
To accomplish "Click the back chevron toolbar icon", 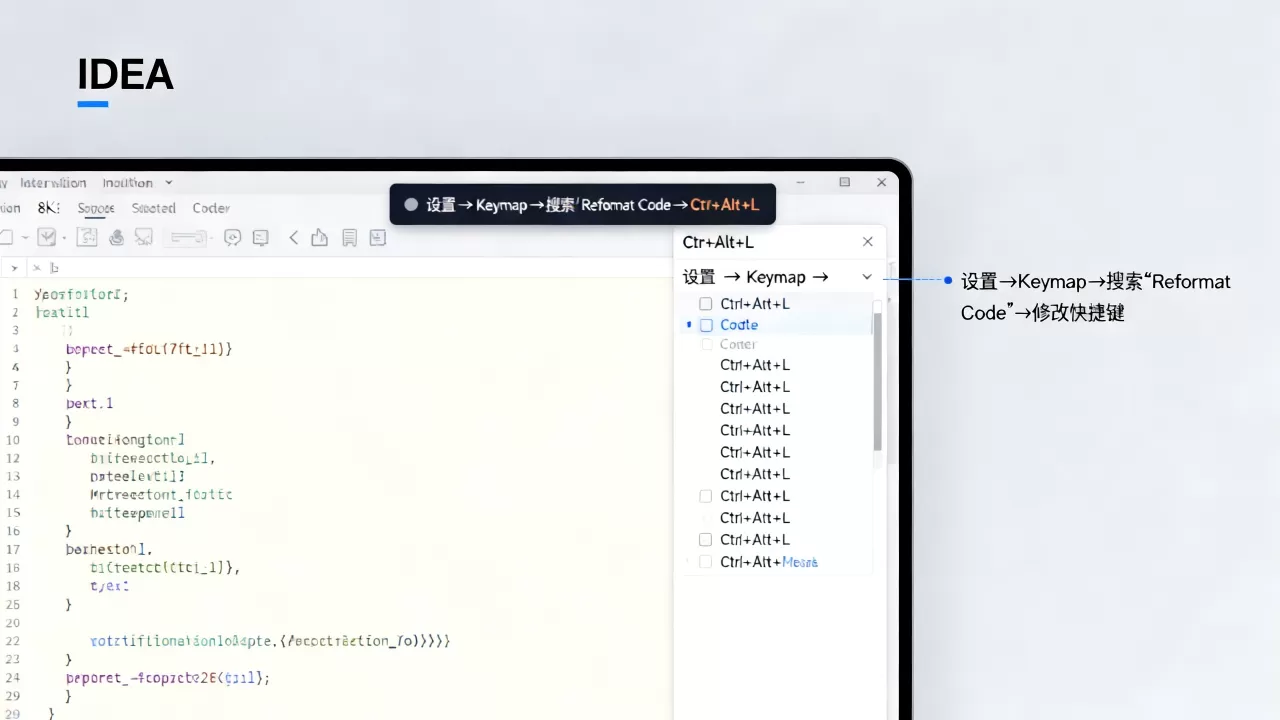I will point(294,237).
